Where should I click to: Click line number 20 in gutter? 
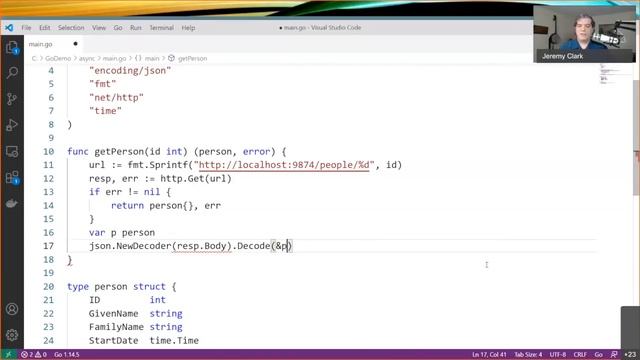49,286
